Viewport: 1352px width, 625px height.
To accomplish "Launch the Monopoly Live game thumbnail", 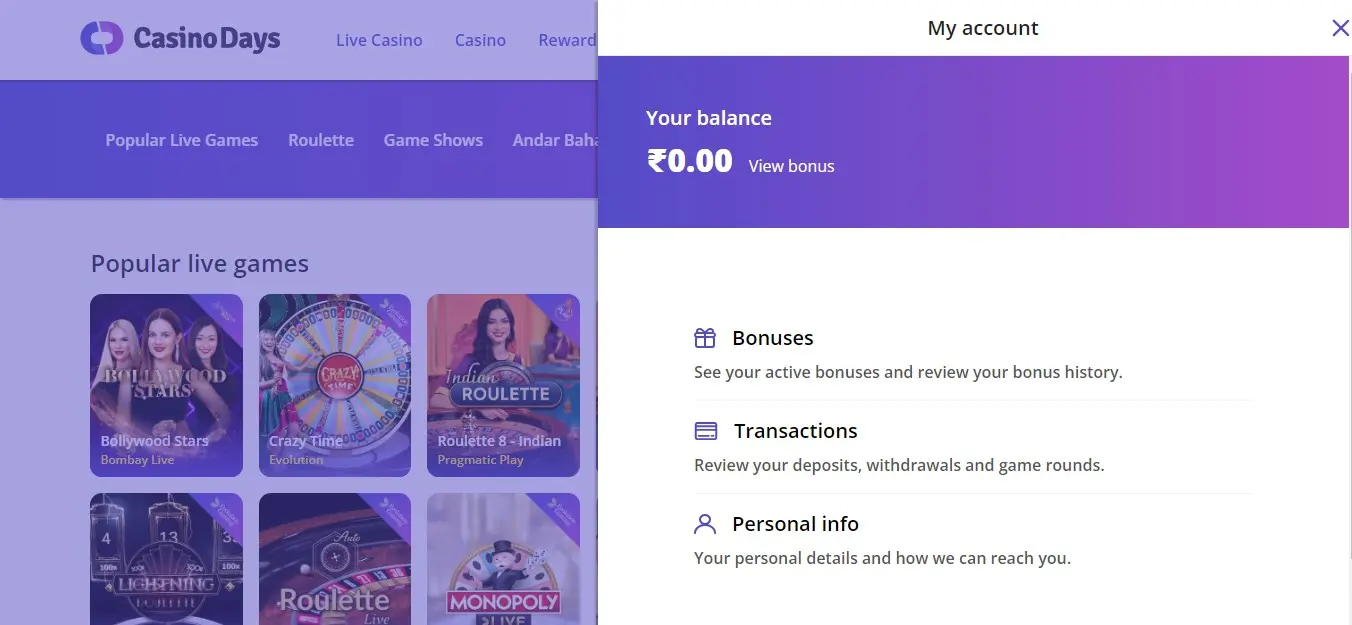I will click(503, 560).
